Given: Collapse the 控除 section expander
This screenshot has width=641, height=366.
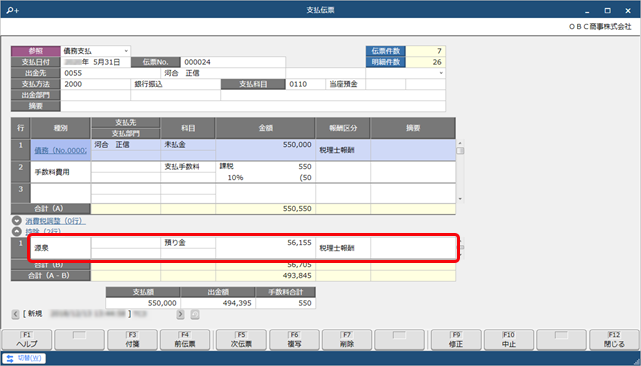Looking at the screenshot, I should pyautogui.click(x=17, y=231).
